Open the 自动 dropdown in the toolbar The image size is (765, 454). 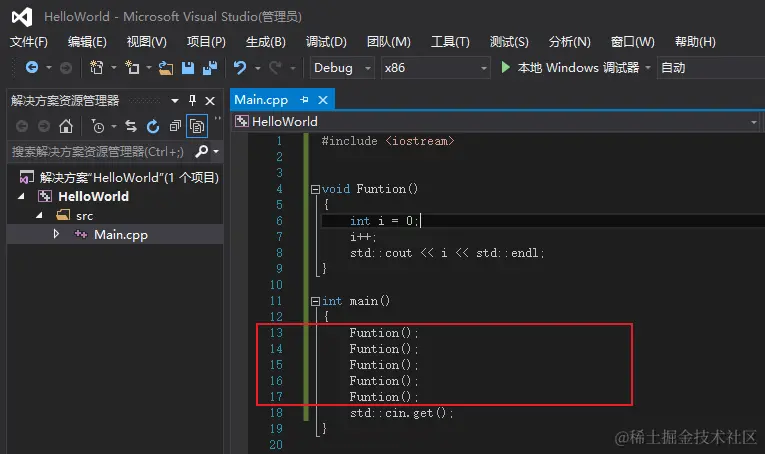click(711, 68)
